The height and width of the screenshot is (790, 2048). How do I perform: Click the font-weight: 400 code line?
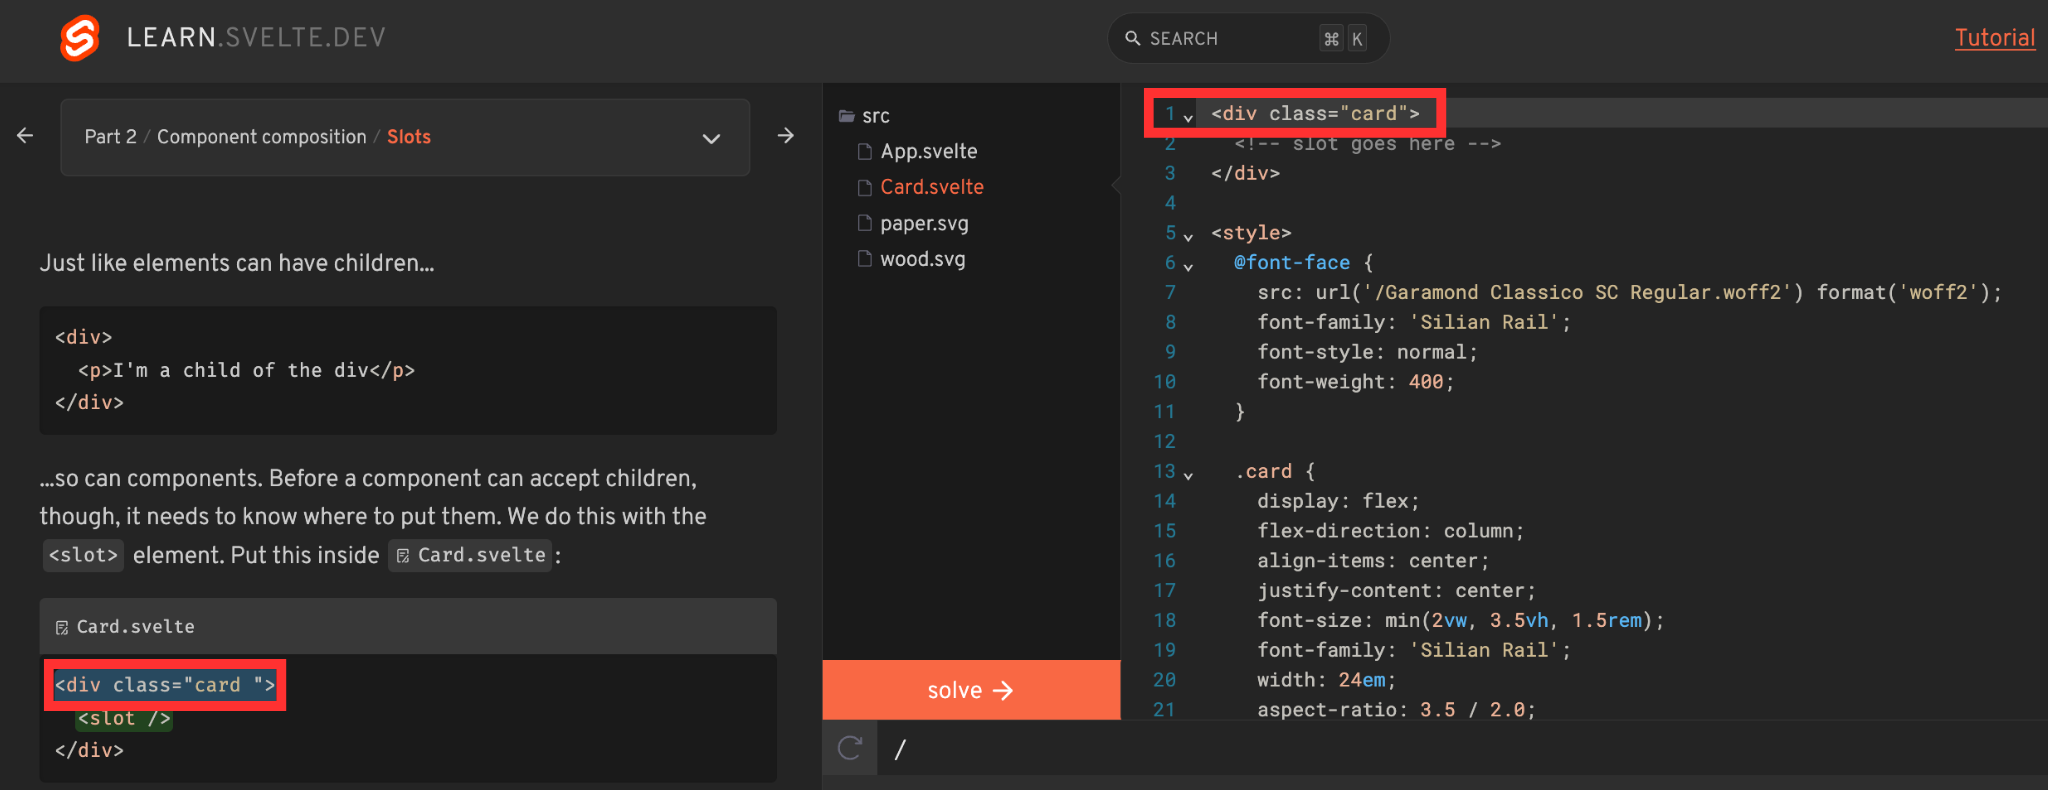(1355, 382)
